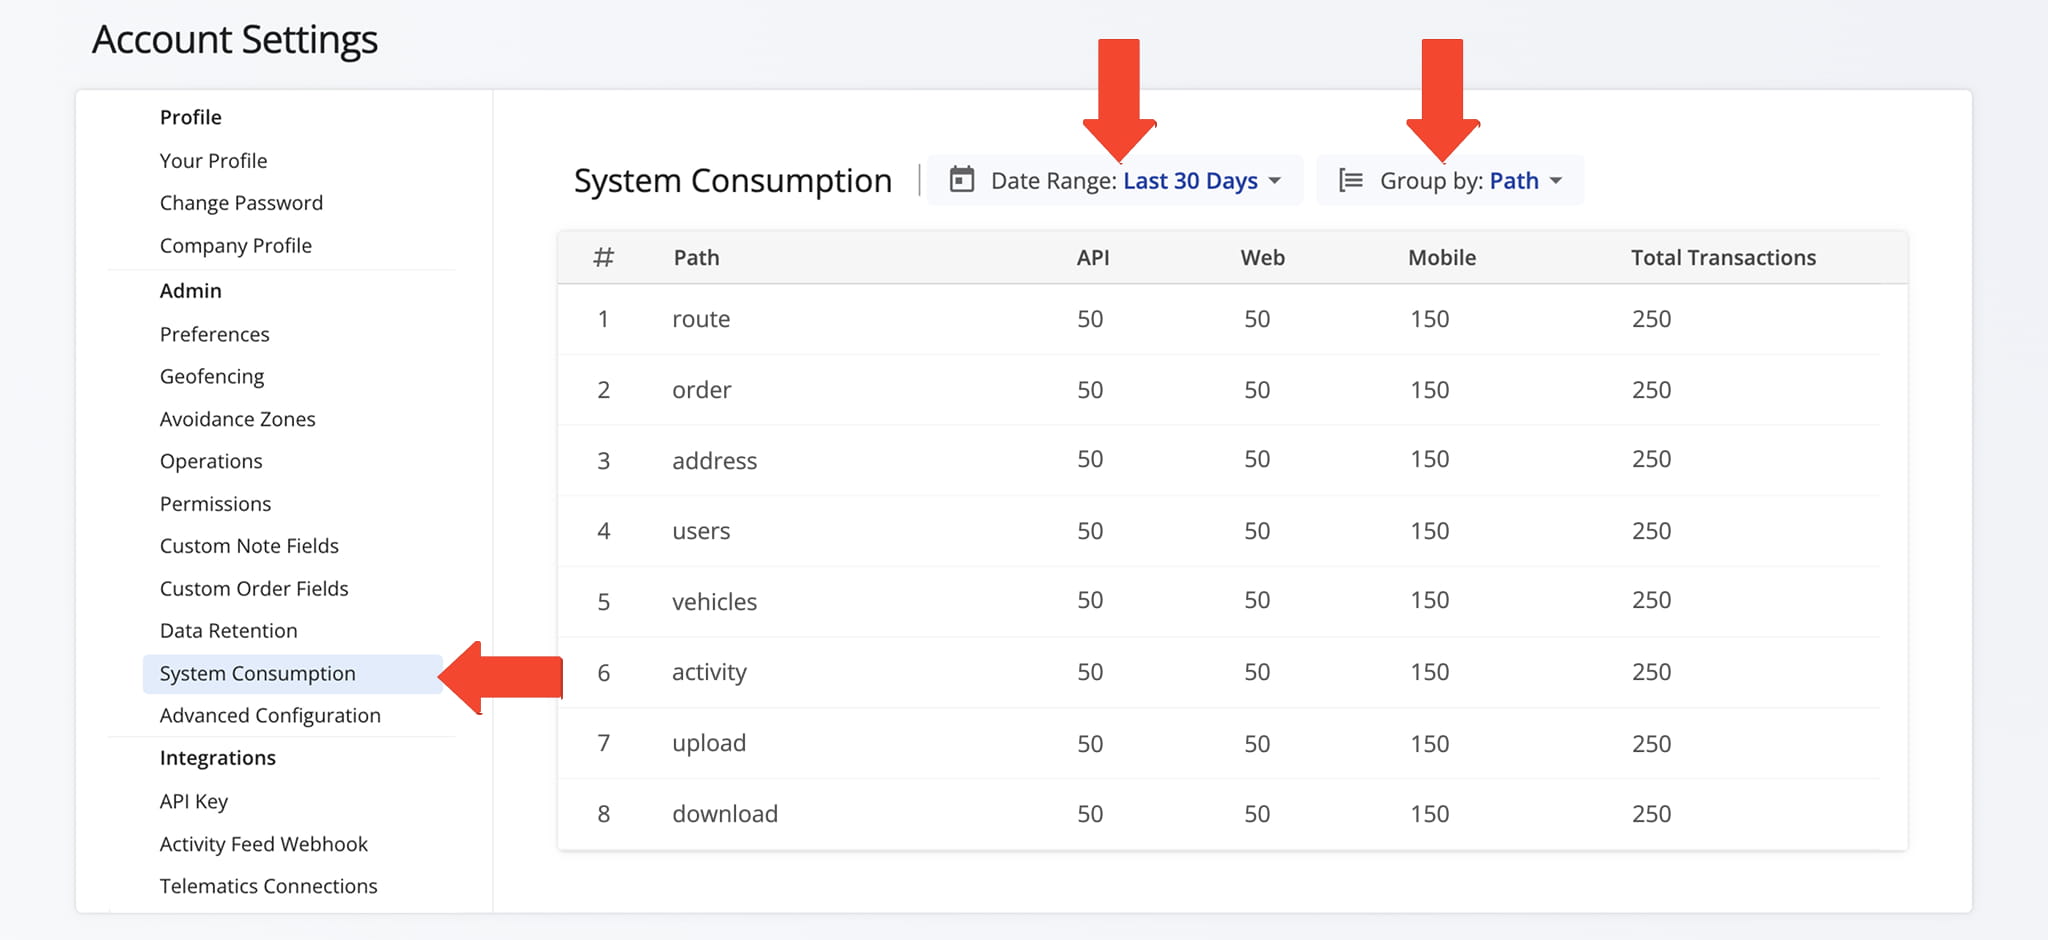Select Data Retention in sidebar

(228, 631)
